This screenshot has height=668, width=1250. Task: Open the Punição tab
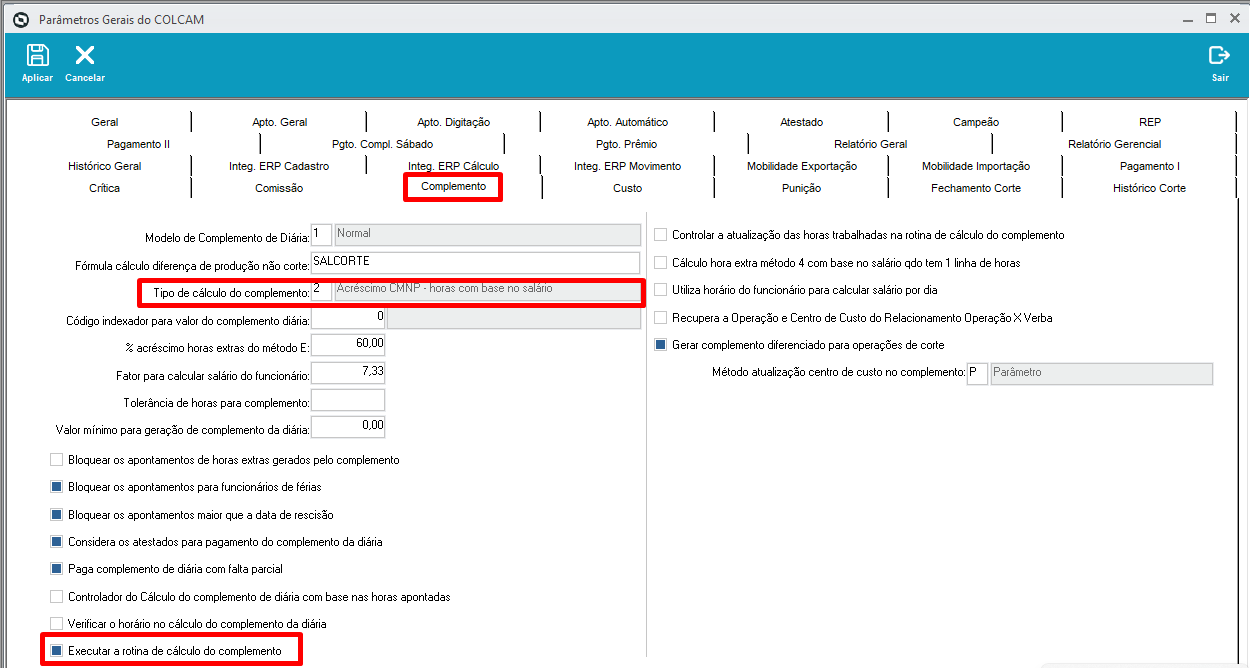[802, 188]
